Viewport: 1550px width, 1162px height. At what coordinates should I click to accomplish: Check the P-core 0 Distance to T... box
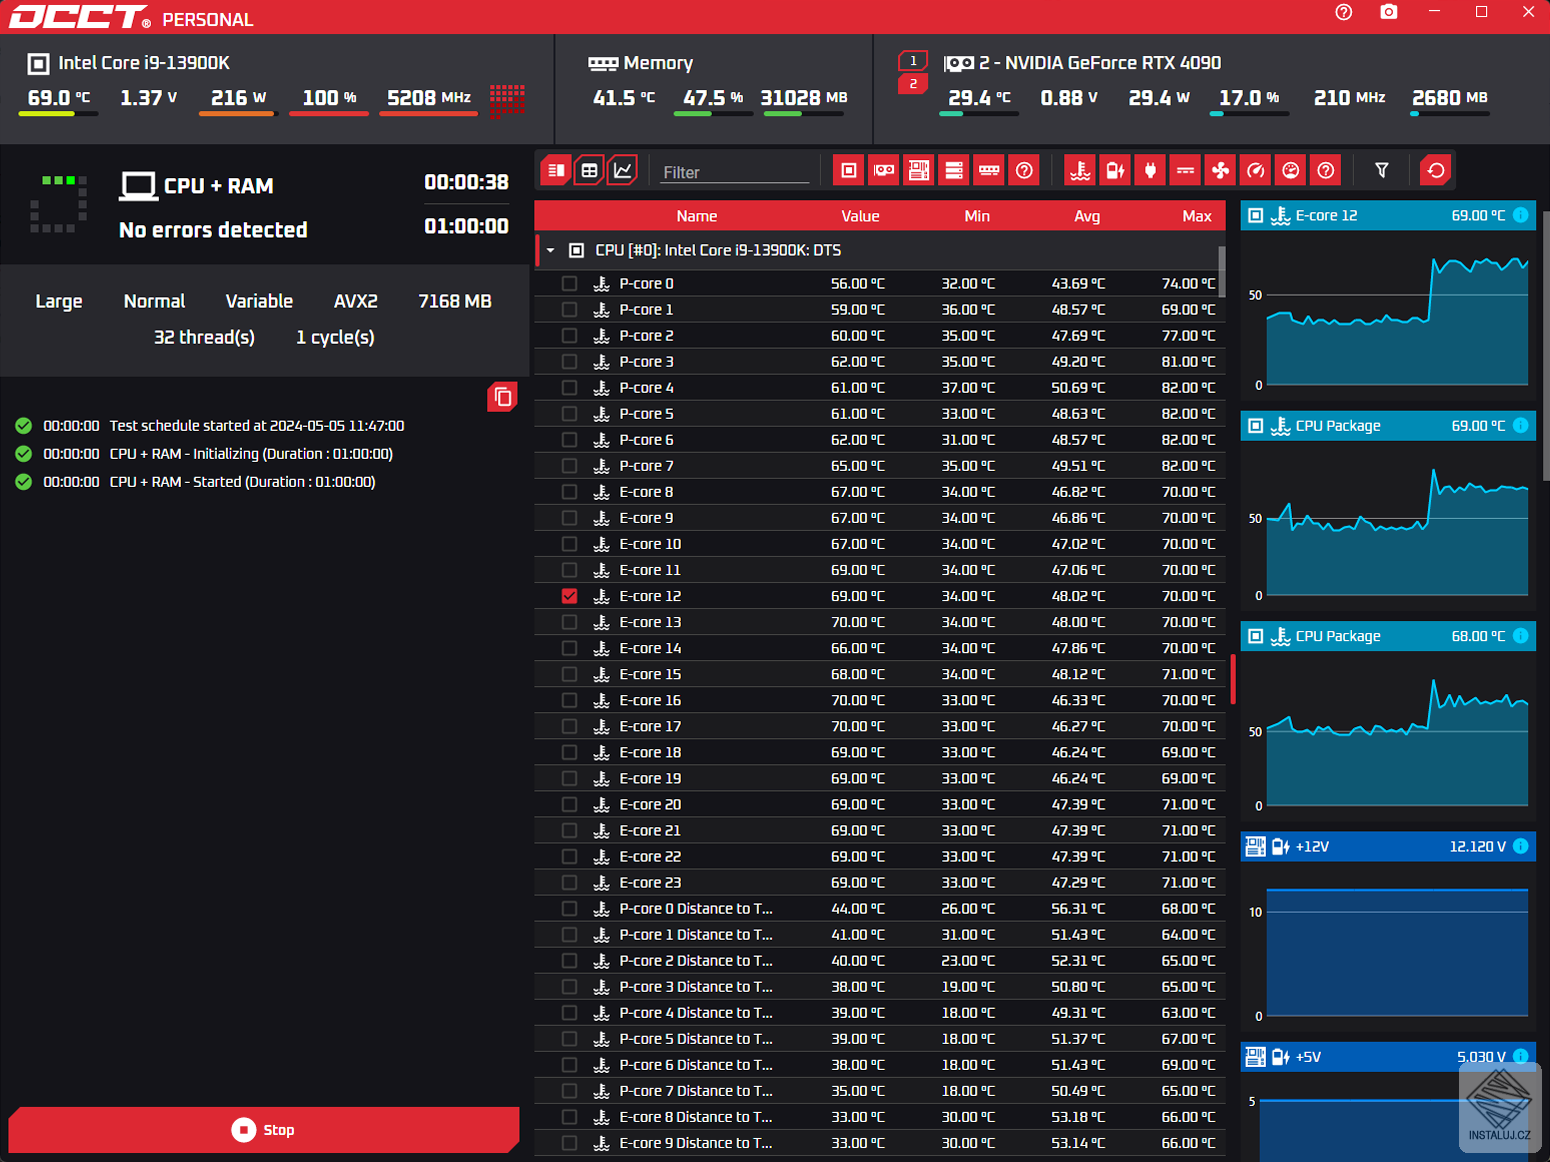[x=570, y=909]
